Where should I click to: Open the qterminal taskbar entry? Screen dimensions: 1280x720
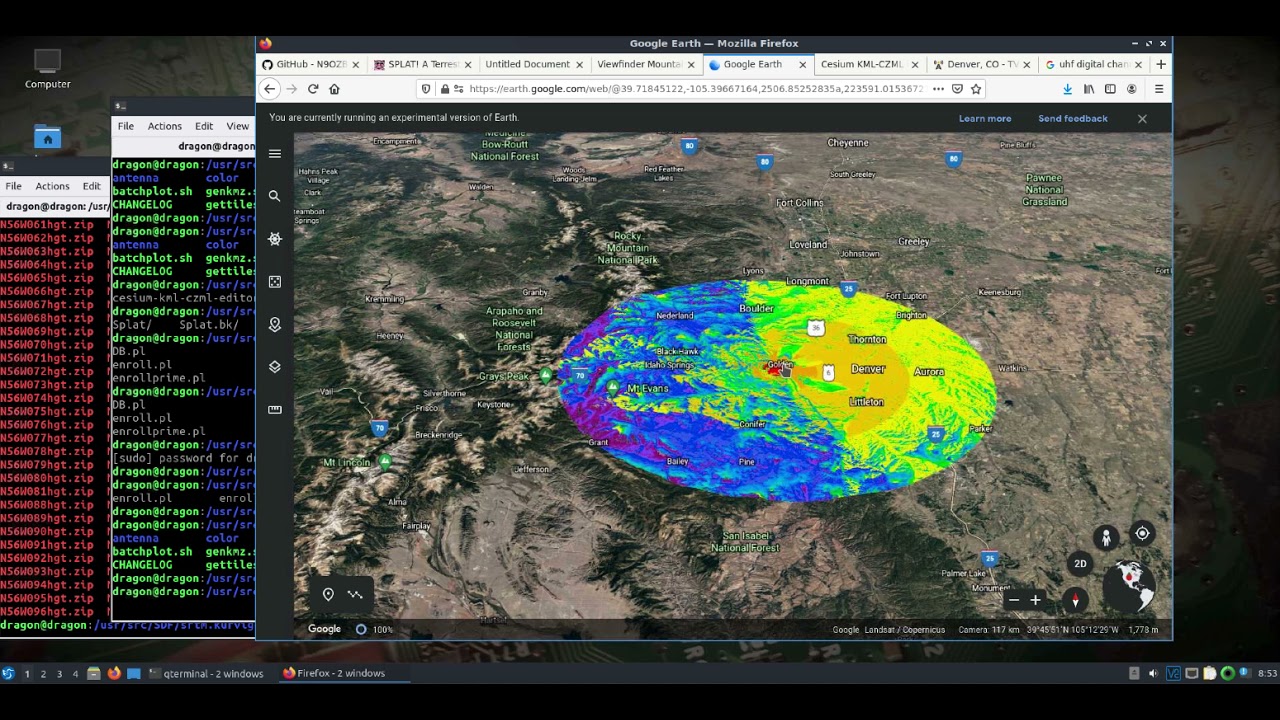tap(206, 673)
